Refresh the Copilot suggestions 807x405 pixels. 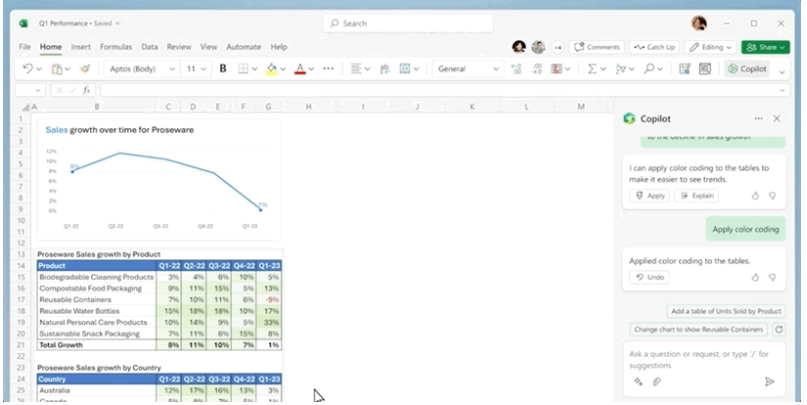pos(779,329)
